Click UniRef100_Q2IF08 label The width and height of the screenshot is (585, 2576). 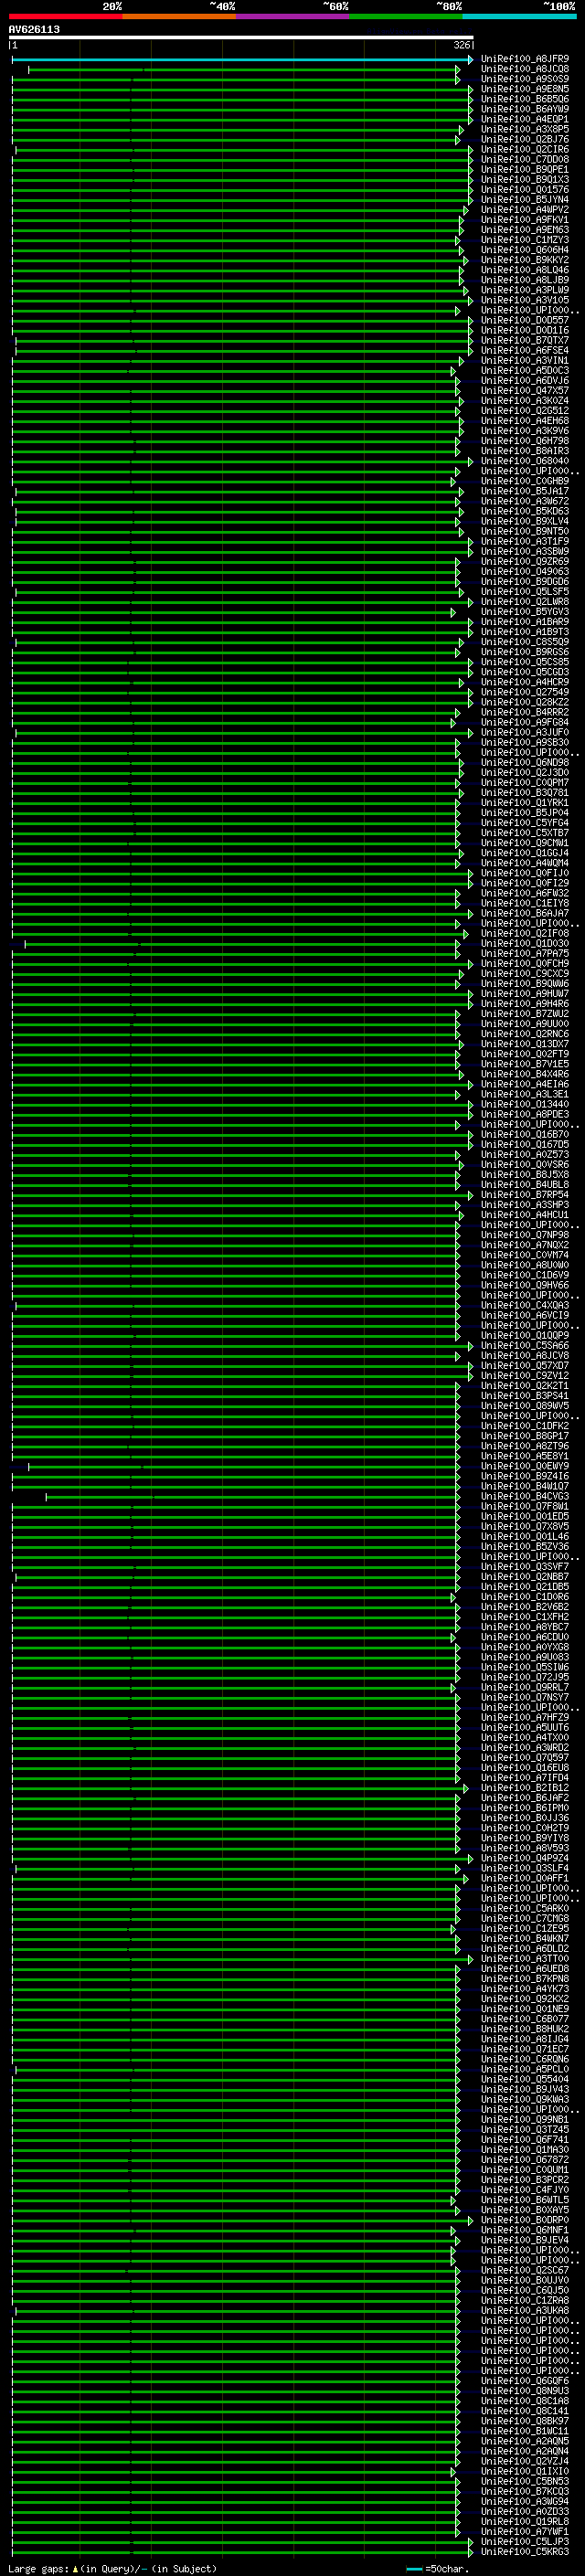[x=525, y=933]
